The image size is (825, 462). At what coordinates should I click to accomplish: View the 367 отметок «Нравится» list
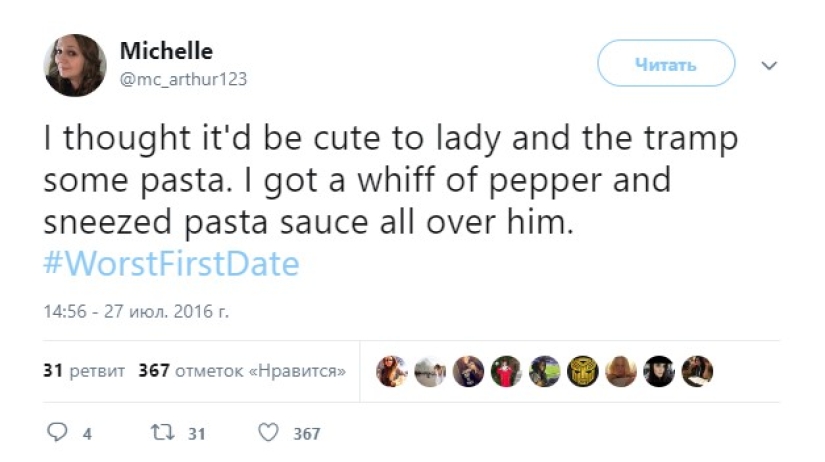click(241, 371)
